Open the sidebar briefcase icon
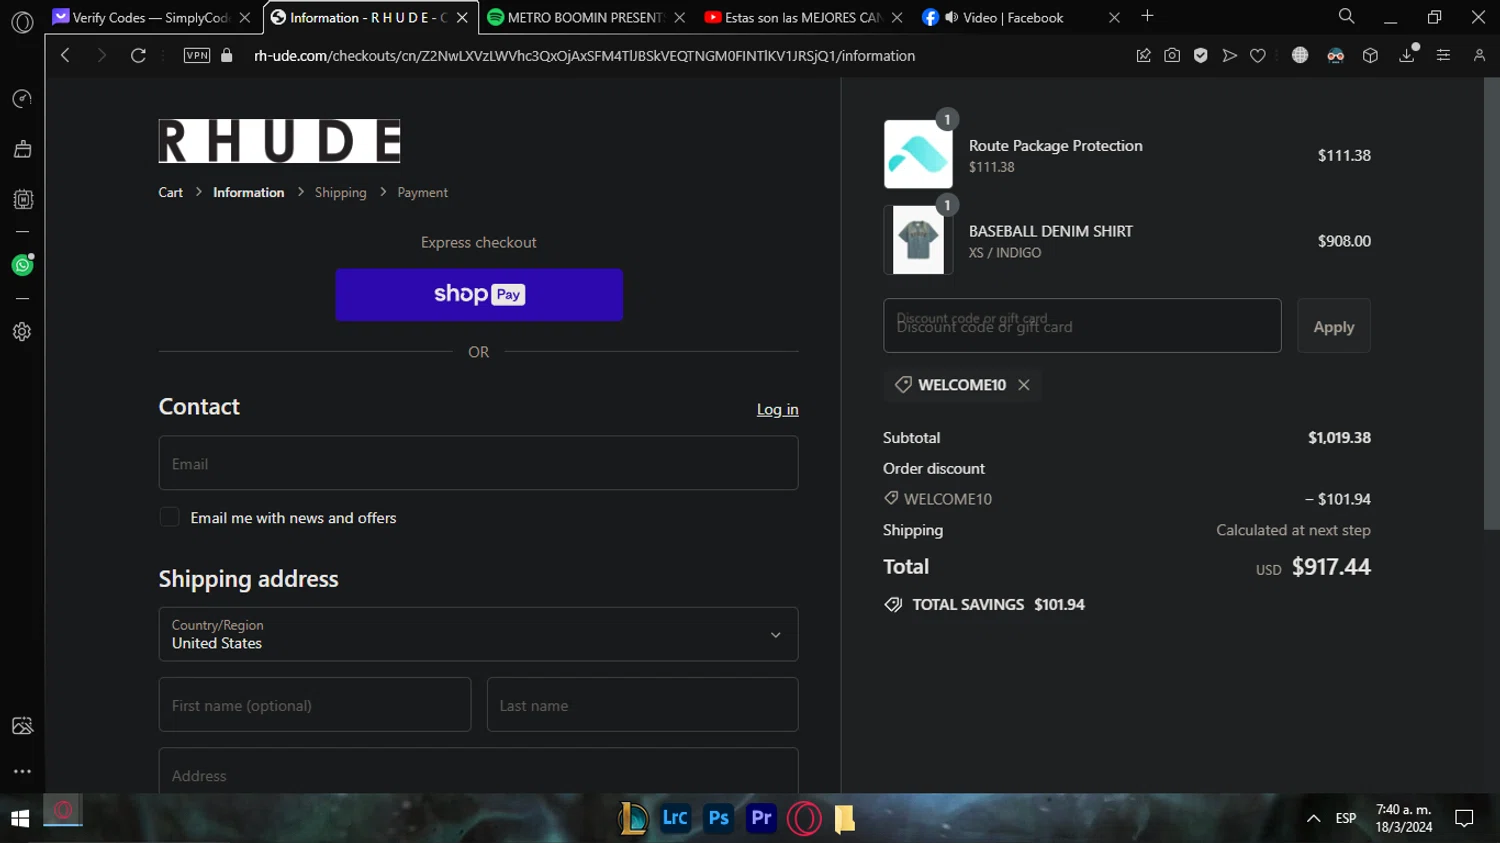 point(22,149)
